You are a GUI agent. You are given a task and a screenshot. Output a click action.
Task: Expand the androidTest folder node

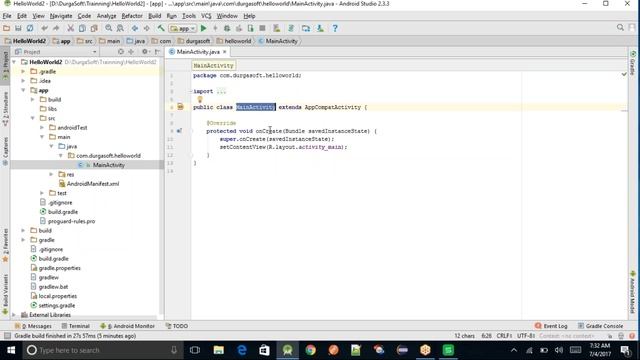pyautogui.click(x=42, y=128)
